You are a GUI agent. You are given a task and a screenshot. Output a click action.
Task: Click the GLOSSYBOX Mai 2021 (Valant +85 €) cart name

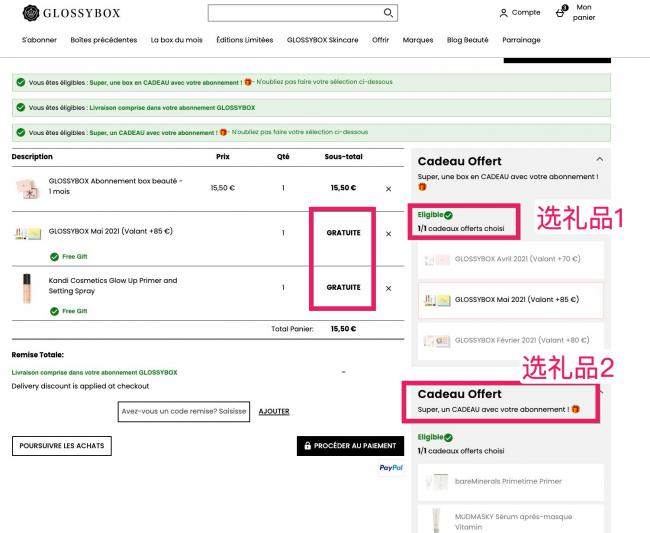click(110, 231)
